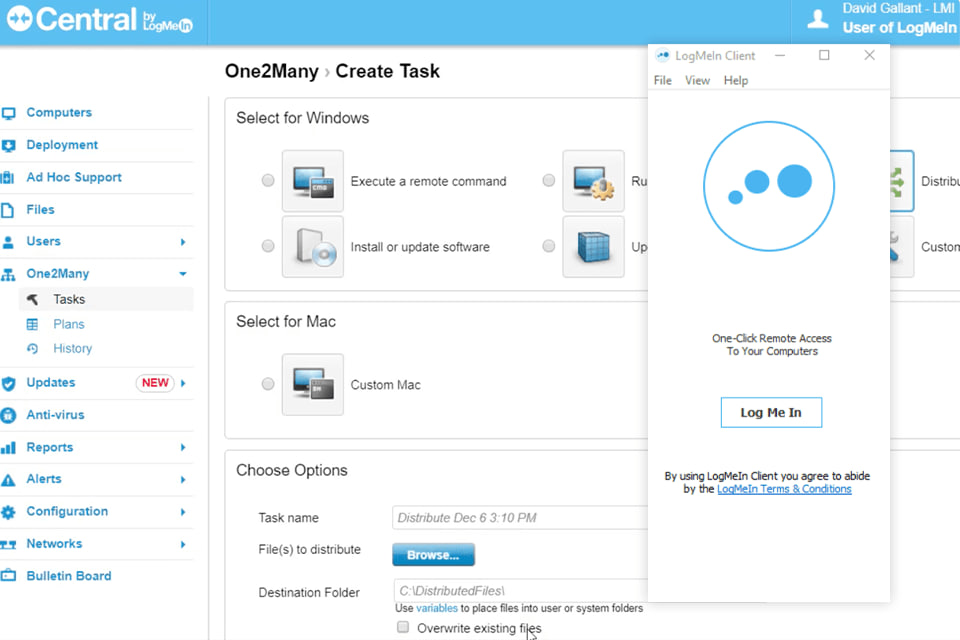This screenshot has width=960, height=640.
Task: Select the Bulletin Board icon
Action: pos(8,576)
